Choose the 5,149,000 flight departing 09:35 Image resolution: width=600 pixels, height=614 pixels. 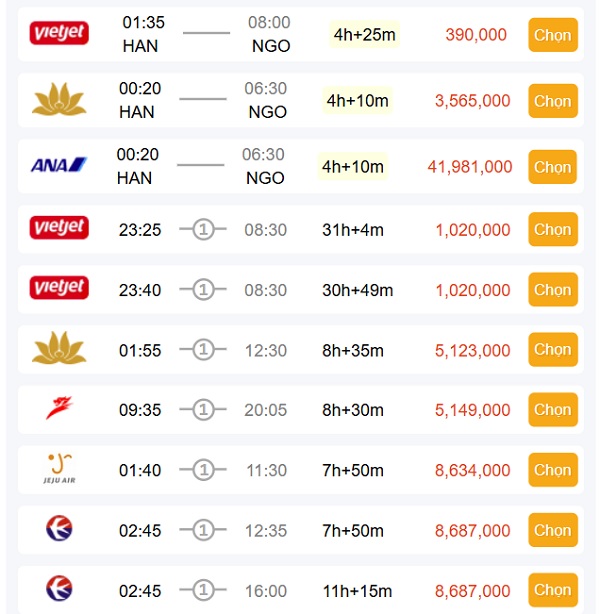tap(552, 410)
